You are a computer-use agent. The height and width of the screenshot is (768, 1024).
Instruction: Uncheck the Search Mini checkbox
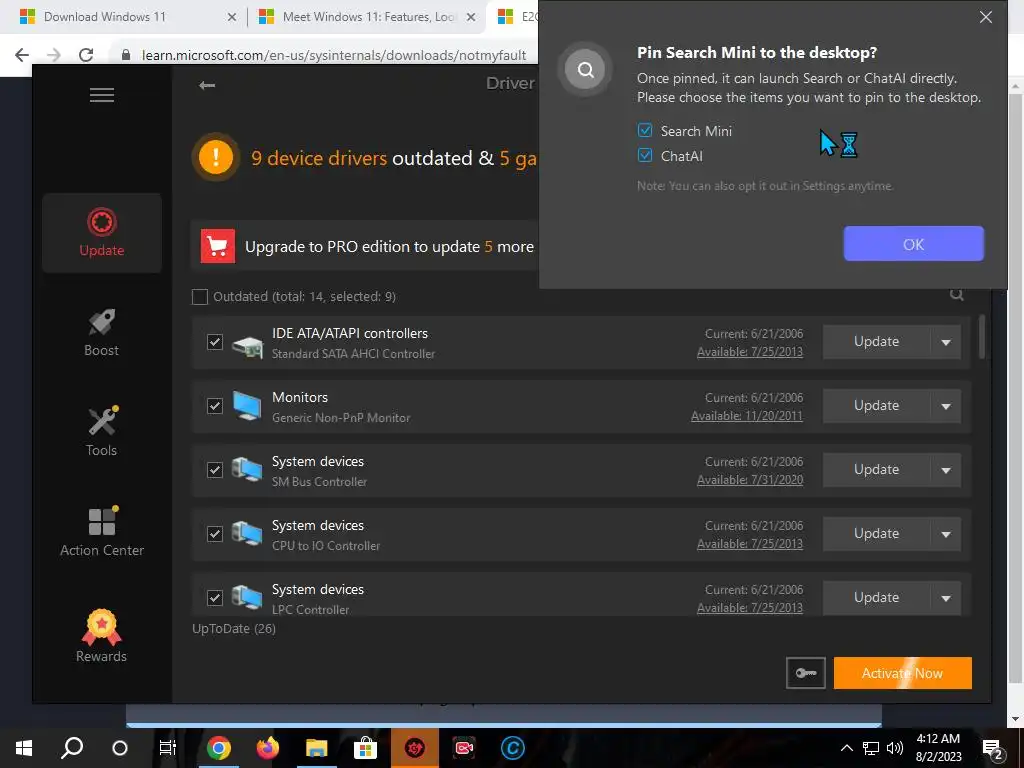645,131
